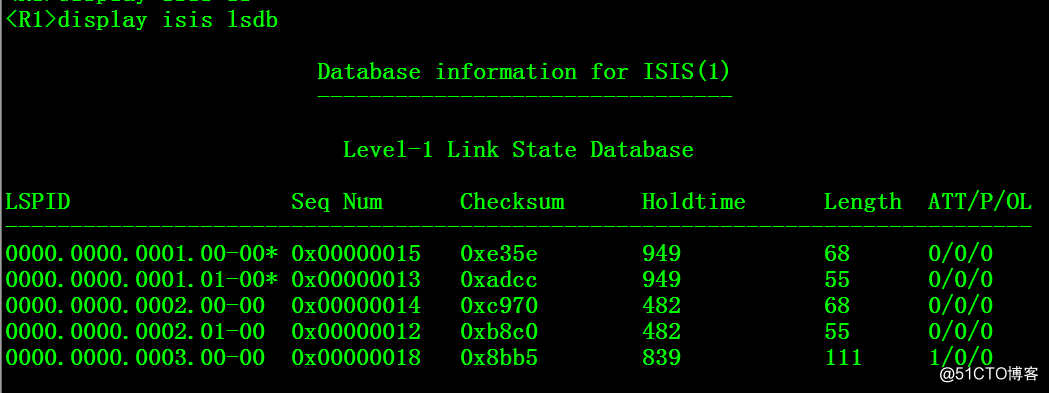Screen dimensions: 1049x393
Task: Select LSPID 0000.0000.0001.00-00*
Action: coord(141,254)
